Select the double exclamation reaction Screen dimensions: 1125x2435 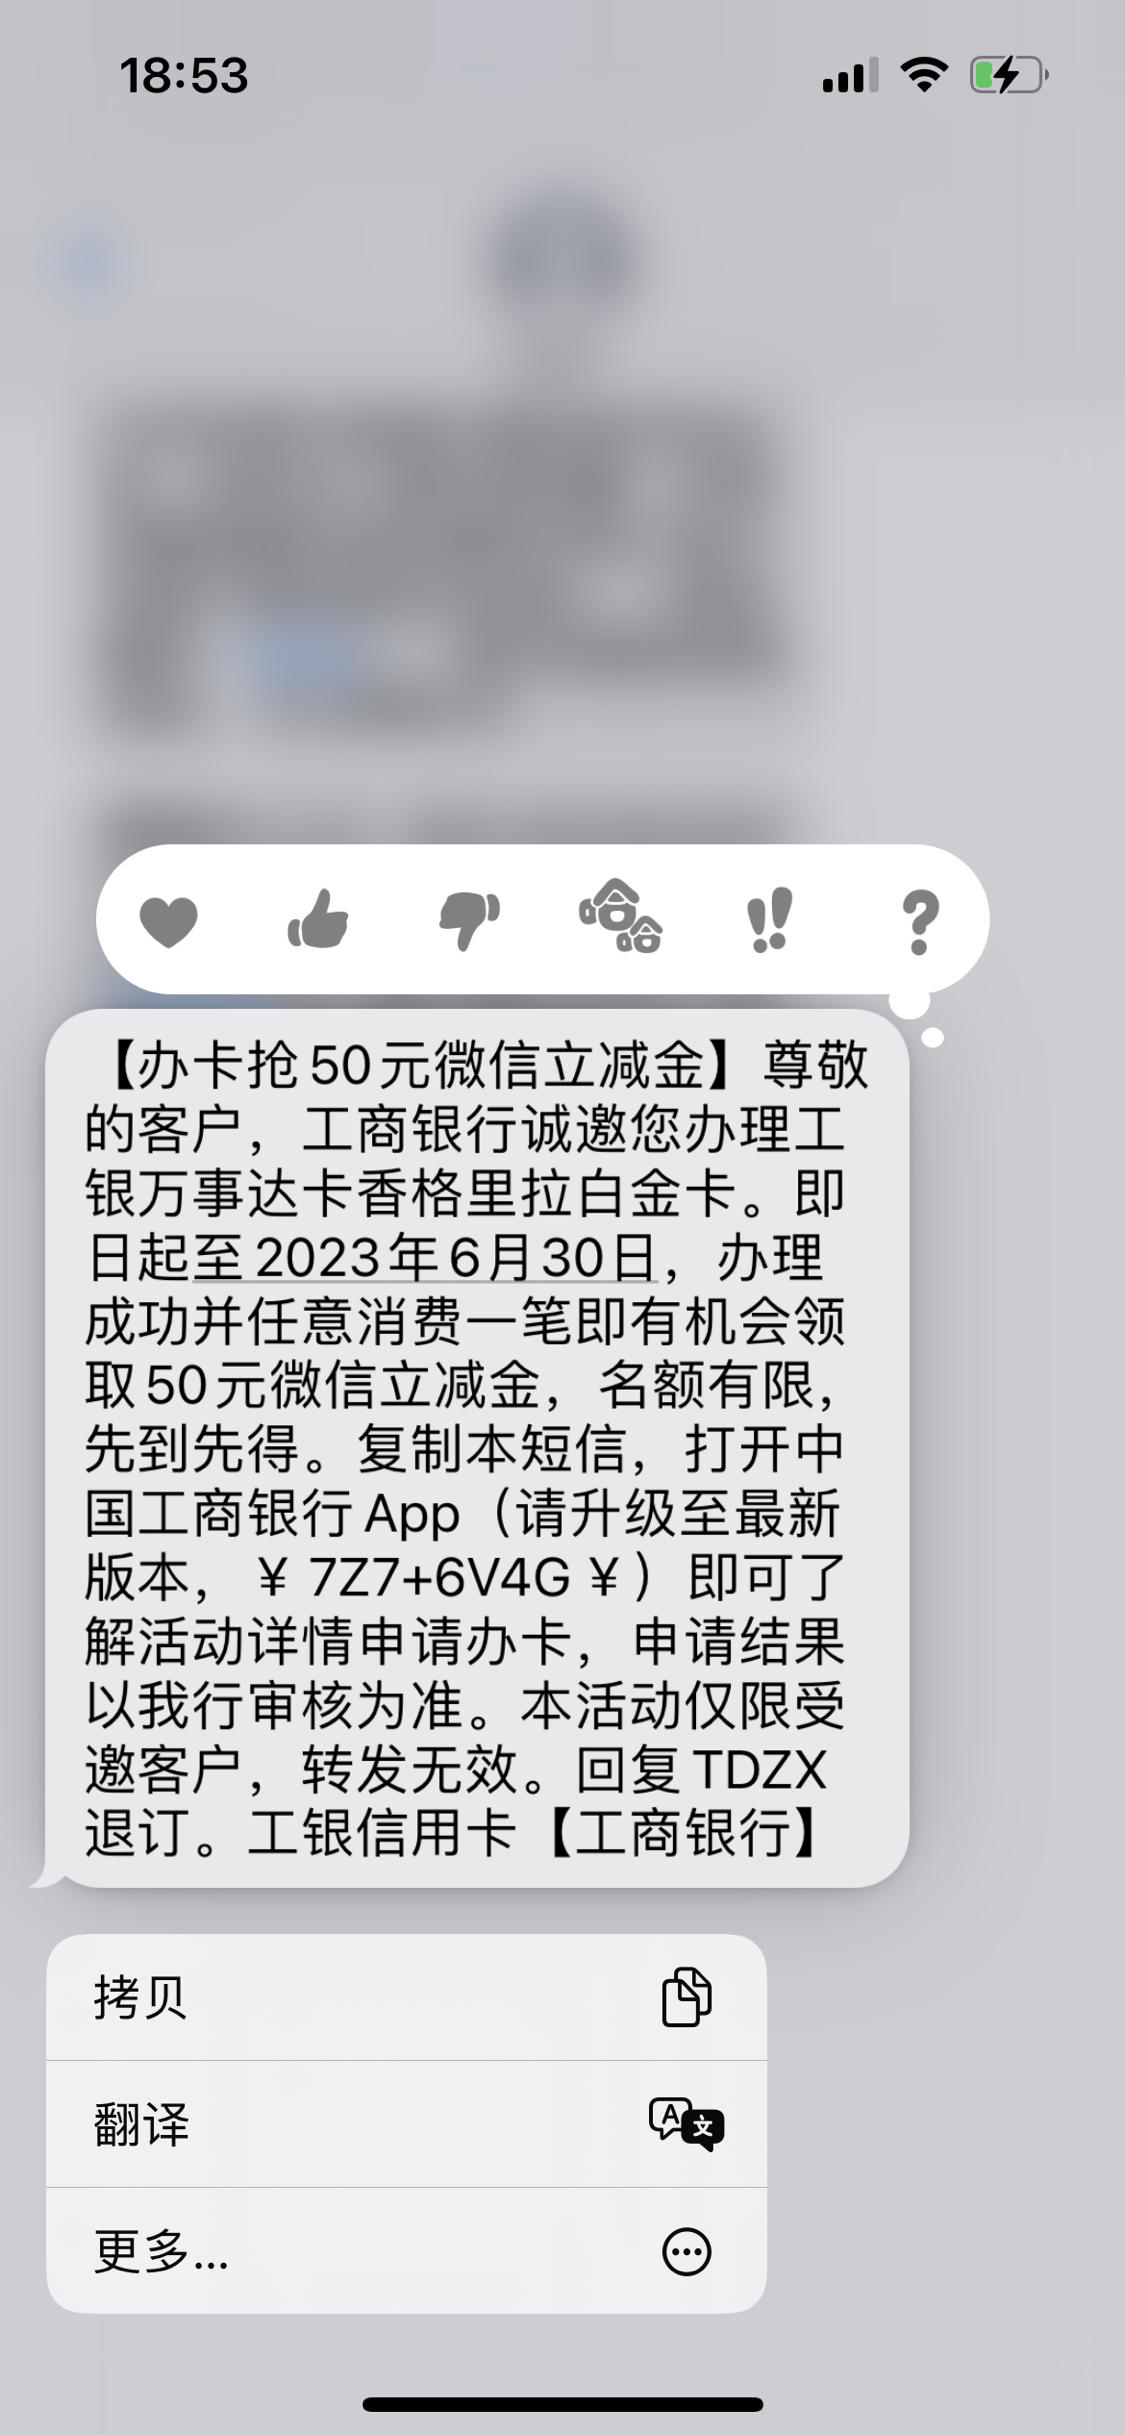pyautogui.click(x=770, y=919)
